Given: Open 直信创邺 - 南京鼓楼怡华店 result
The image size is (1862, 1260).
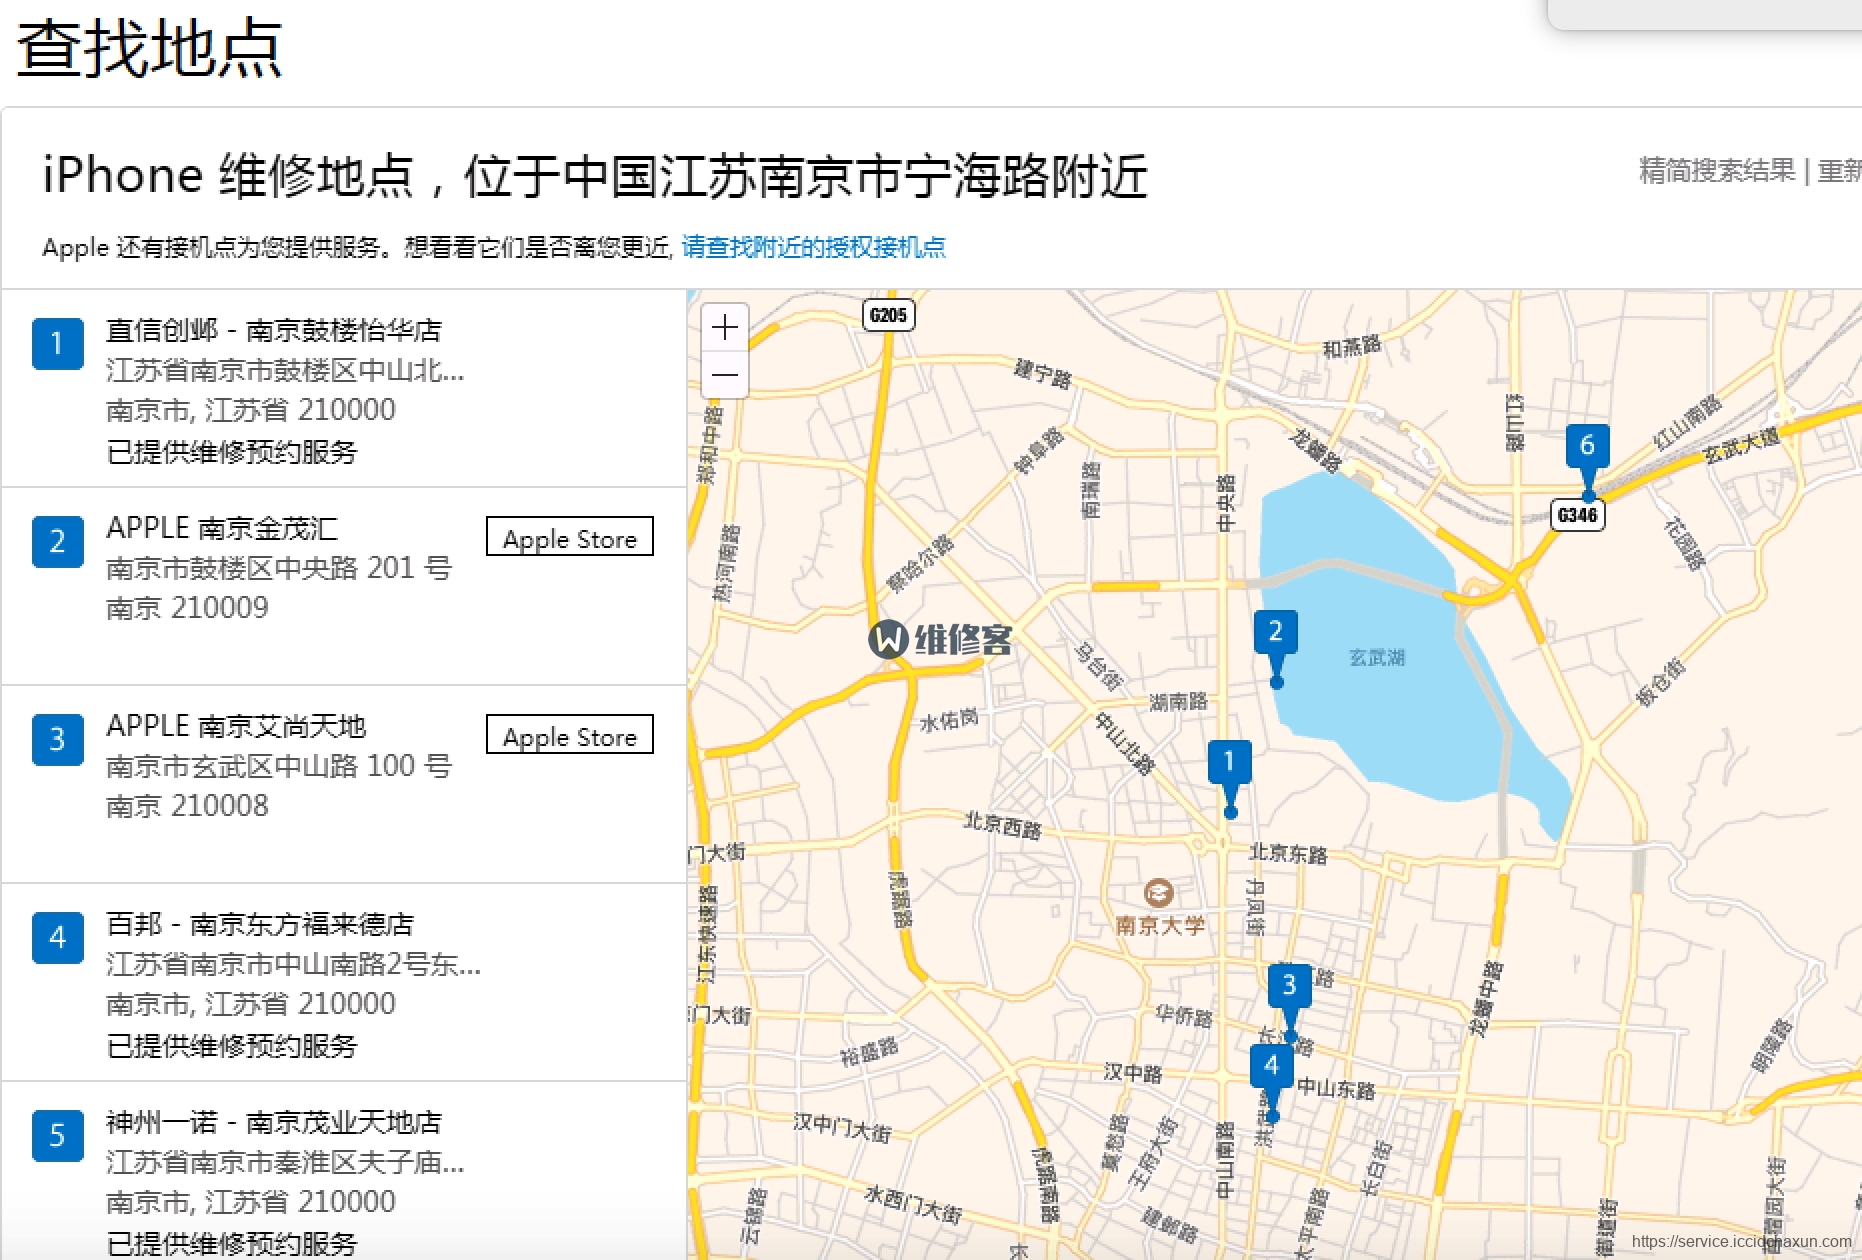Looking at the screenshot, I should (x=274, y=330).
